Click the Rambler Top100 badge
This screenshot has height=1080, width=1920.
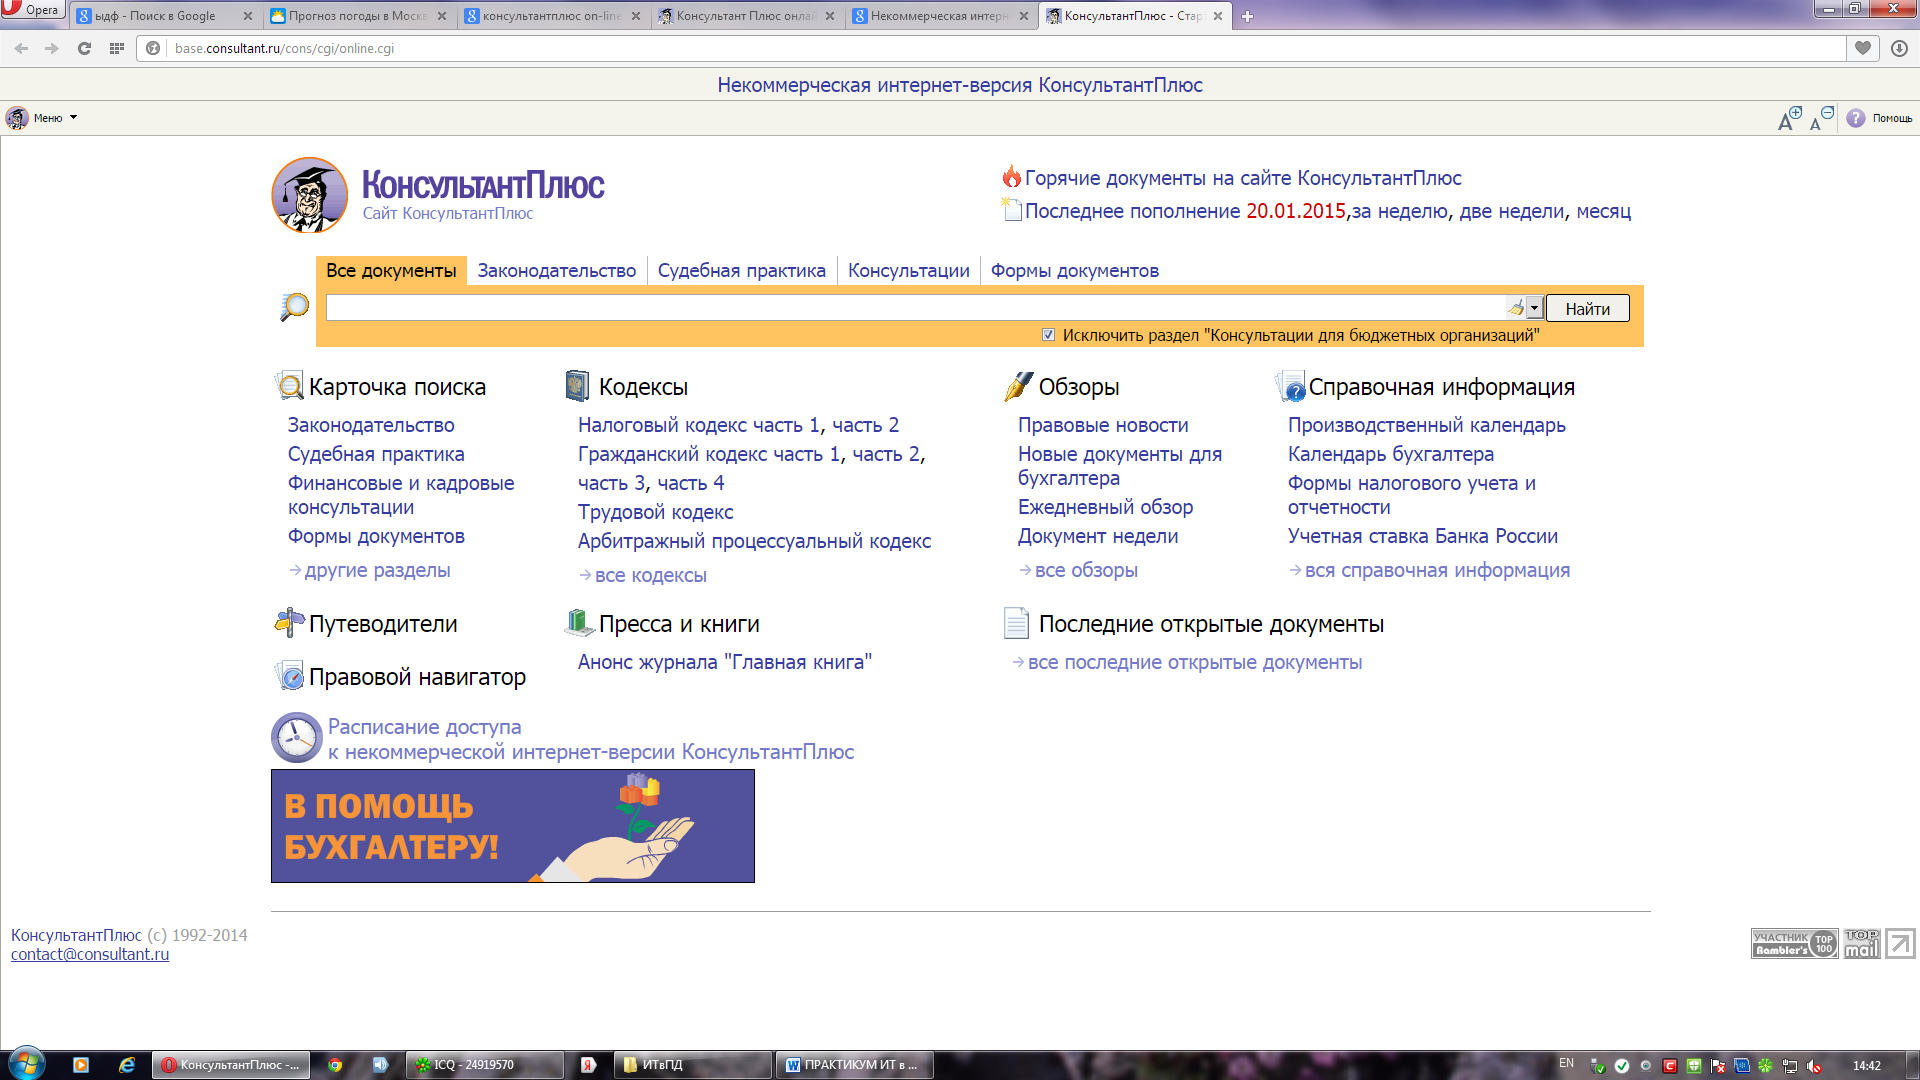(1794, 943)
